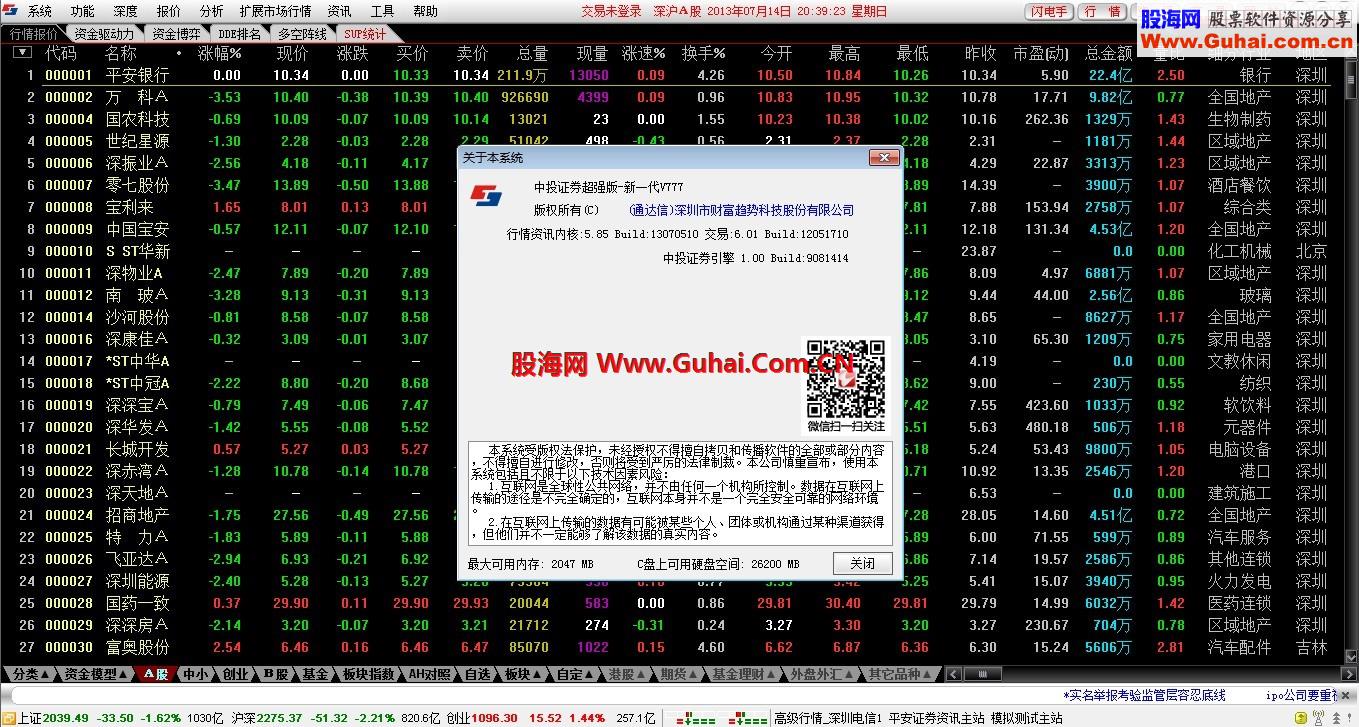Screen dimensions: 1359x727
Task: Open the 功能 menu
Action: [83, 11]
